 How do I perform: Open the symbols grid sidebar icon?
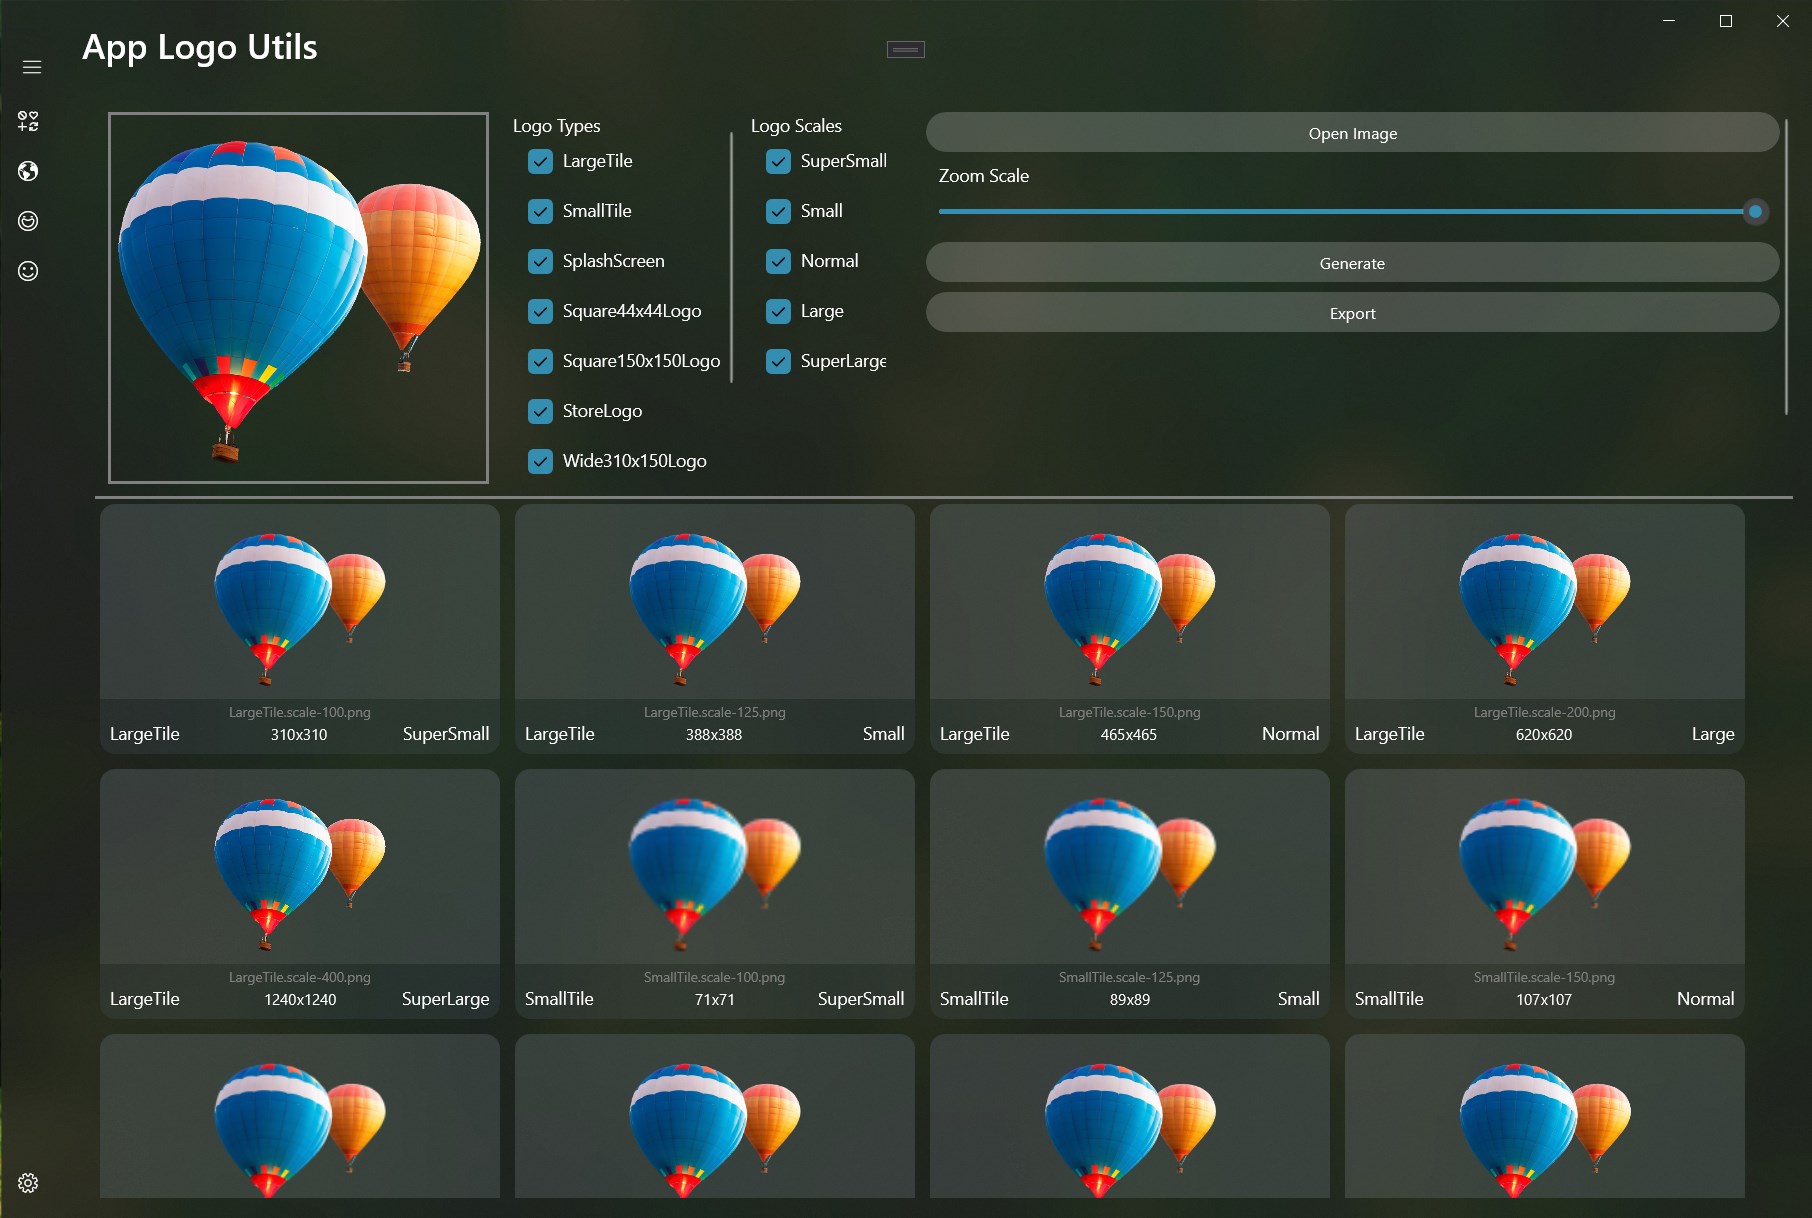click(x=28, y=121)
